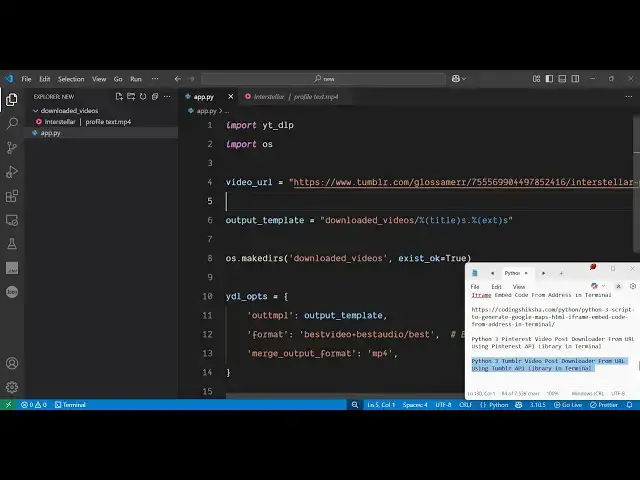This screenshot has height=480, width=640.
Task: Click the command center search box
Action: click(323, 79)
